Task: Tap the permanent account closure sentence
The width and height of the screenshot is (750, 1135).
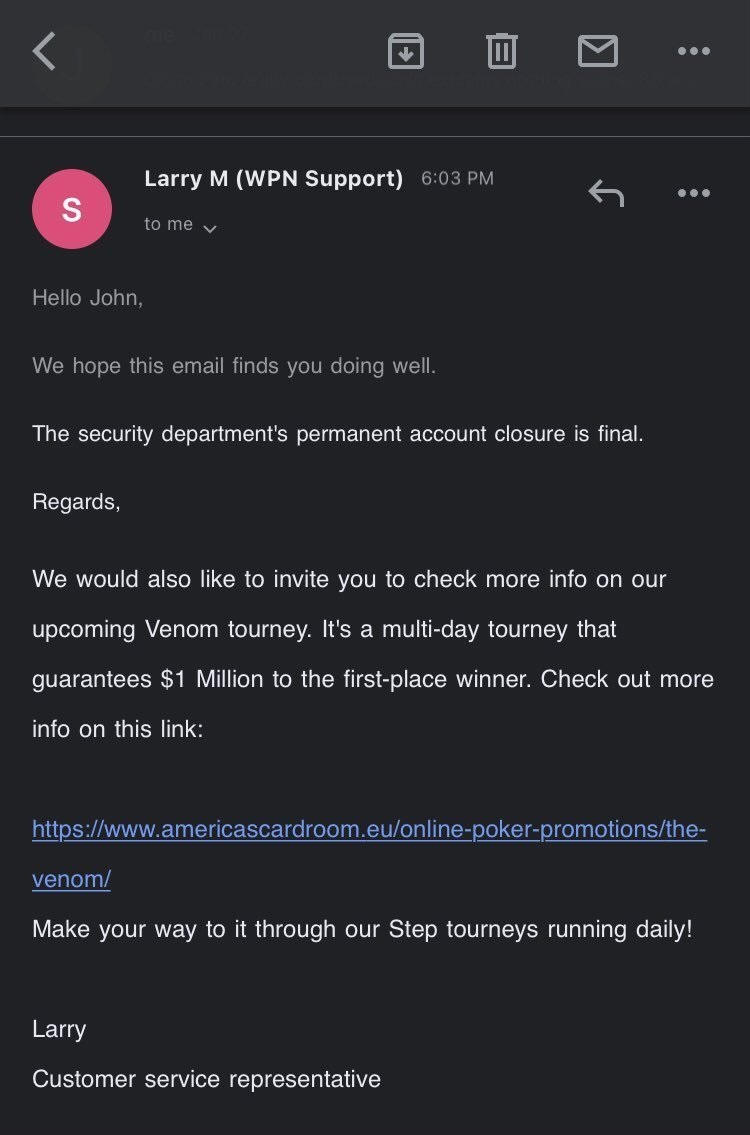Action: point(338,434)
